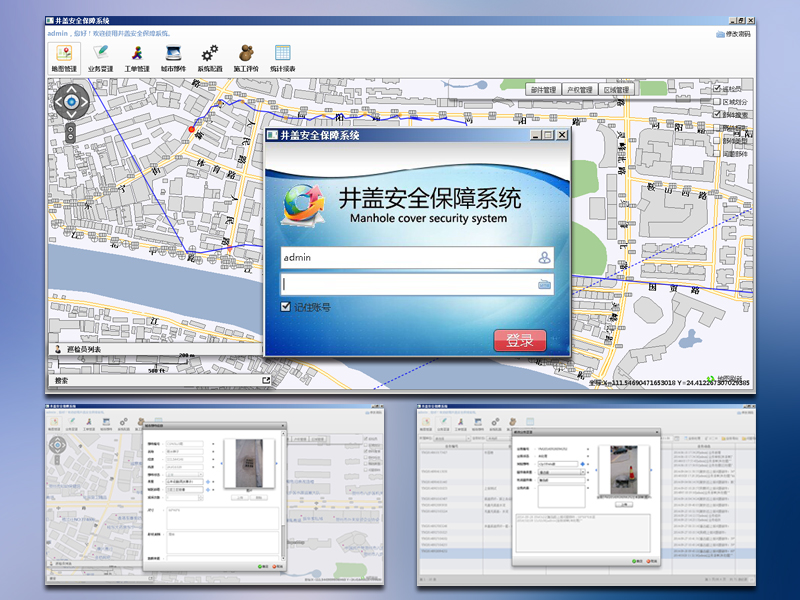Open the 业务受理 toolbar icon
This screenshot has height=600, width=800.
pos(101,58)
